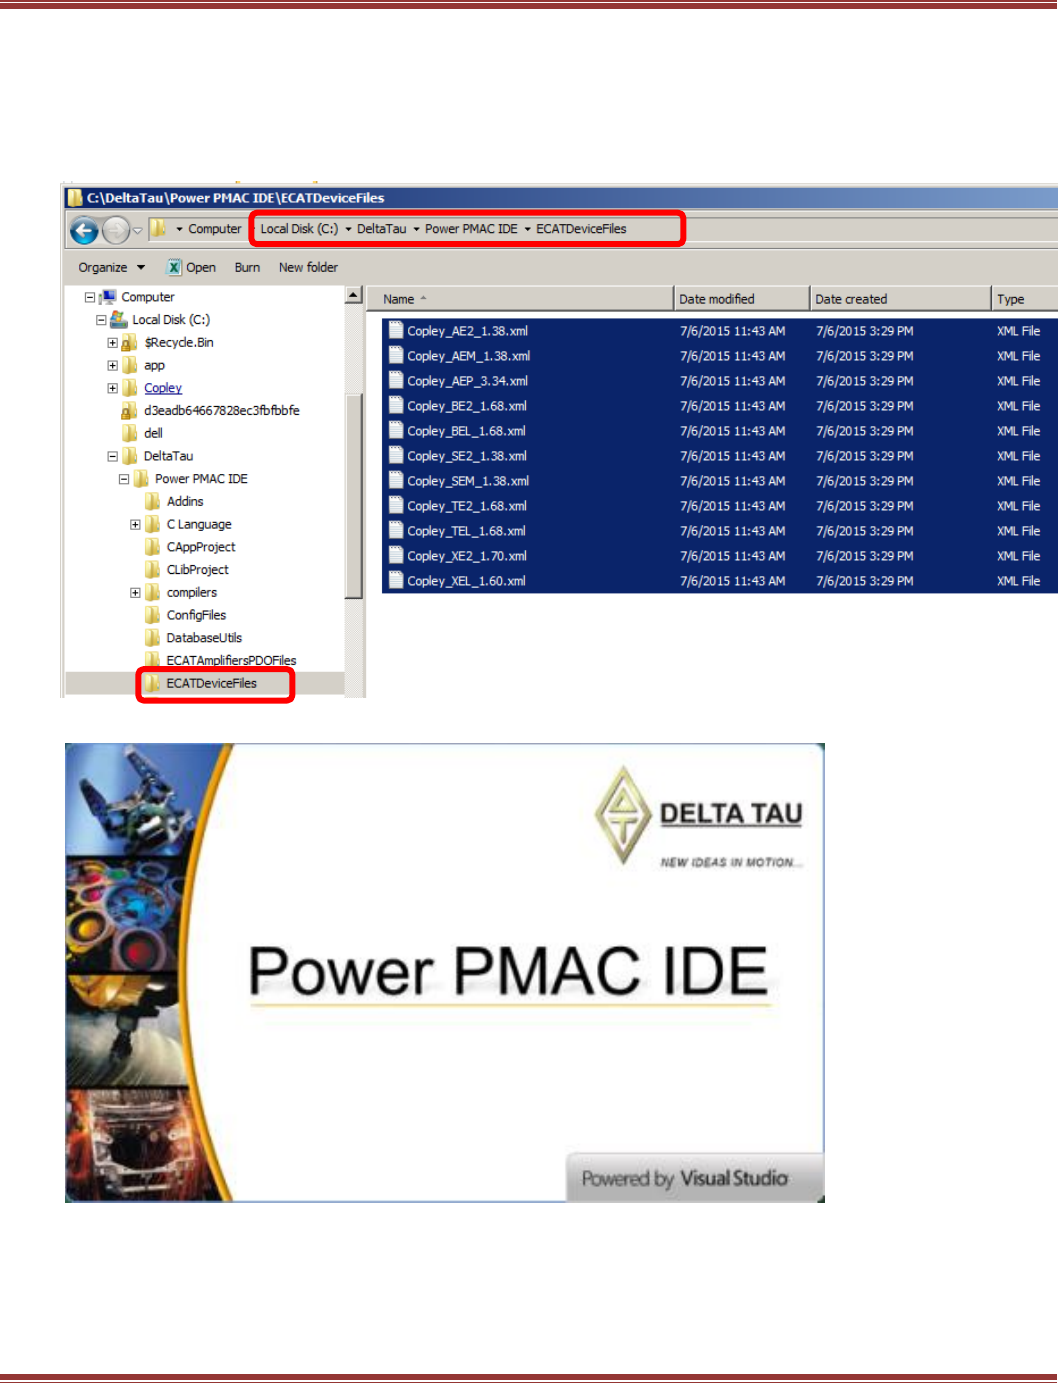Select file name Copley_XEL_1.60.xml
This screenshot has width=1058, height=1383.
(466, 581)
